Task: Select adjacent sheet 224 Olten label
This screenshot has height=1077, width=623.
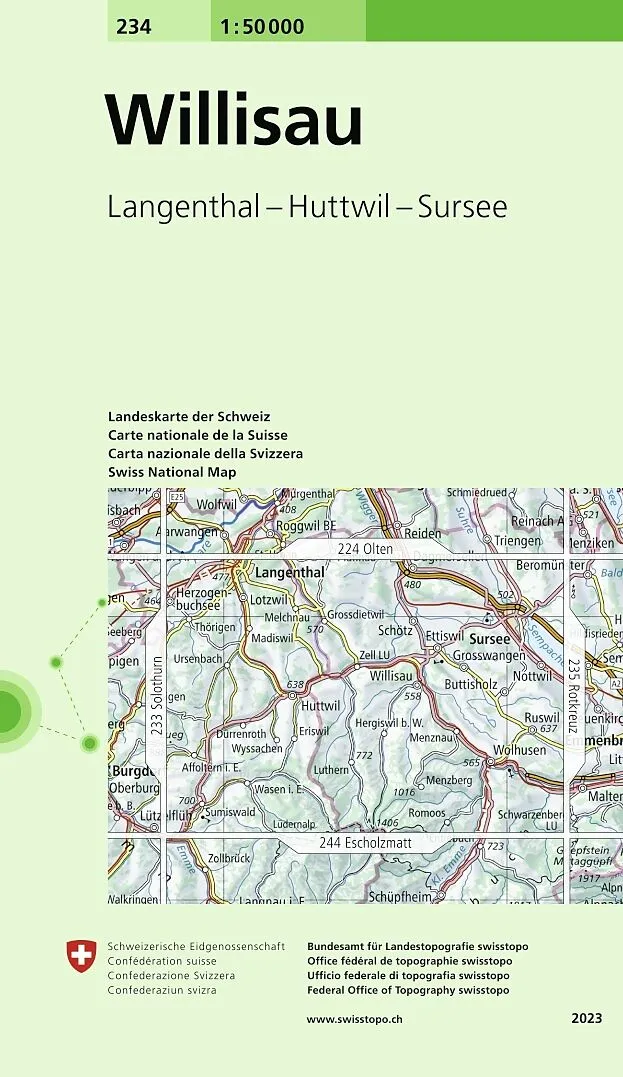Action: (365, 550)
